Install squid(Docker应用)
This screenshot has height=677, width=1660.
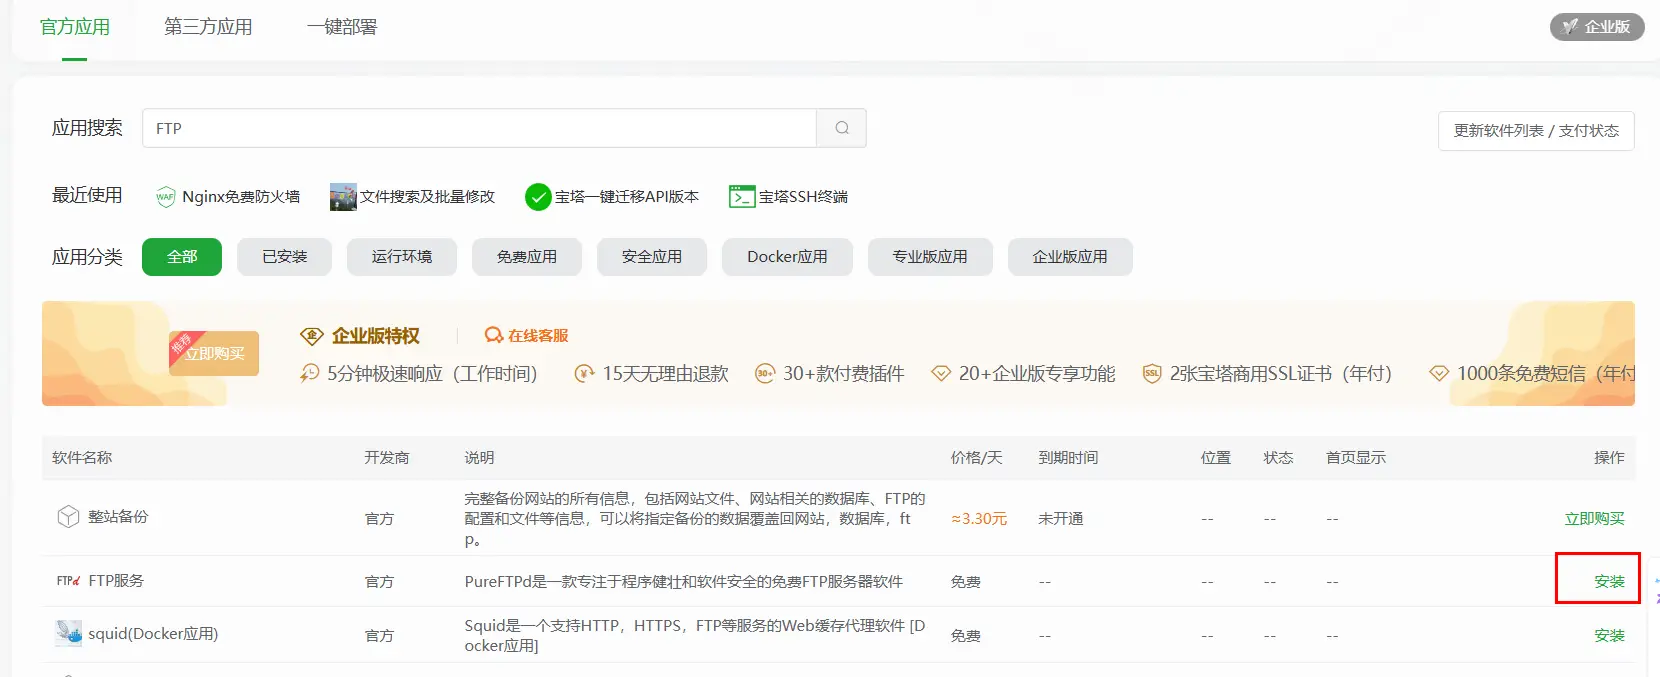coord(1610,636)
